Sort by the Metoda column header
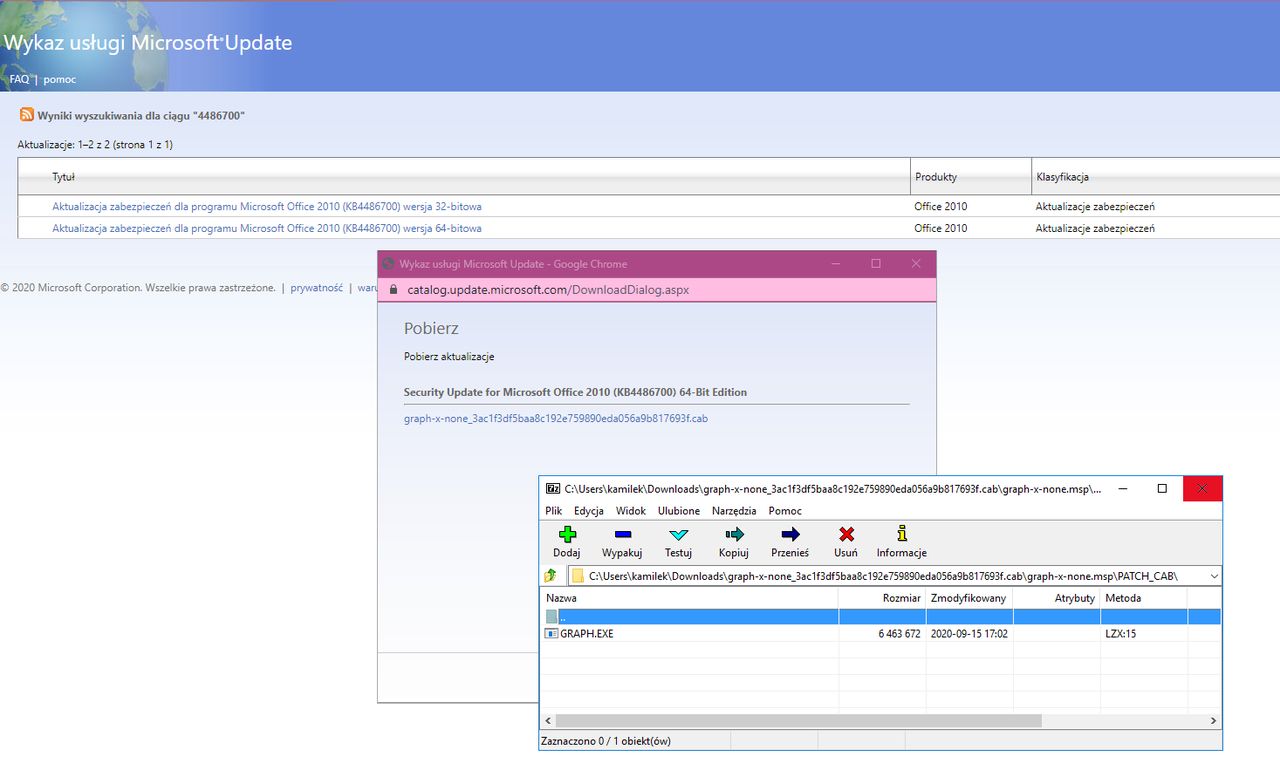Screen dimensions: 1280x770 [1143, 598]
